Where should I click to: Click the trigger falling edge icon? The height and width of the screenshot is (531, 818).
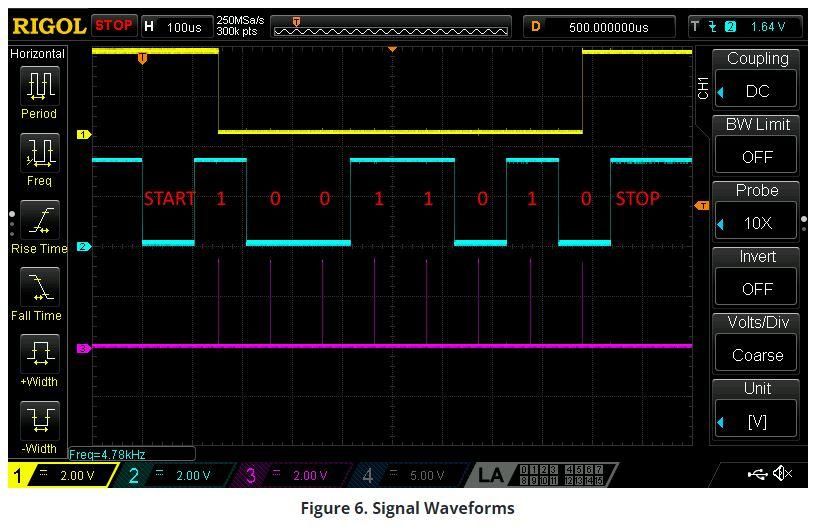pyautogui.click(x=713, y=27)
